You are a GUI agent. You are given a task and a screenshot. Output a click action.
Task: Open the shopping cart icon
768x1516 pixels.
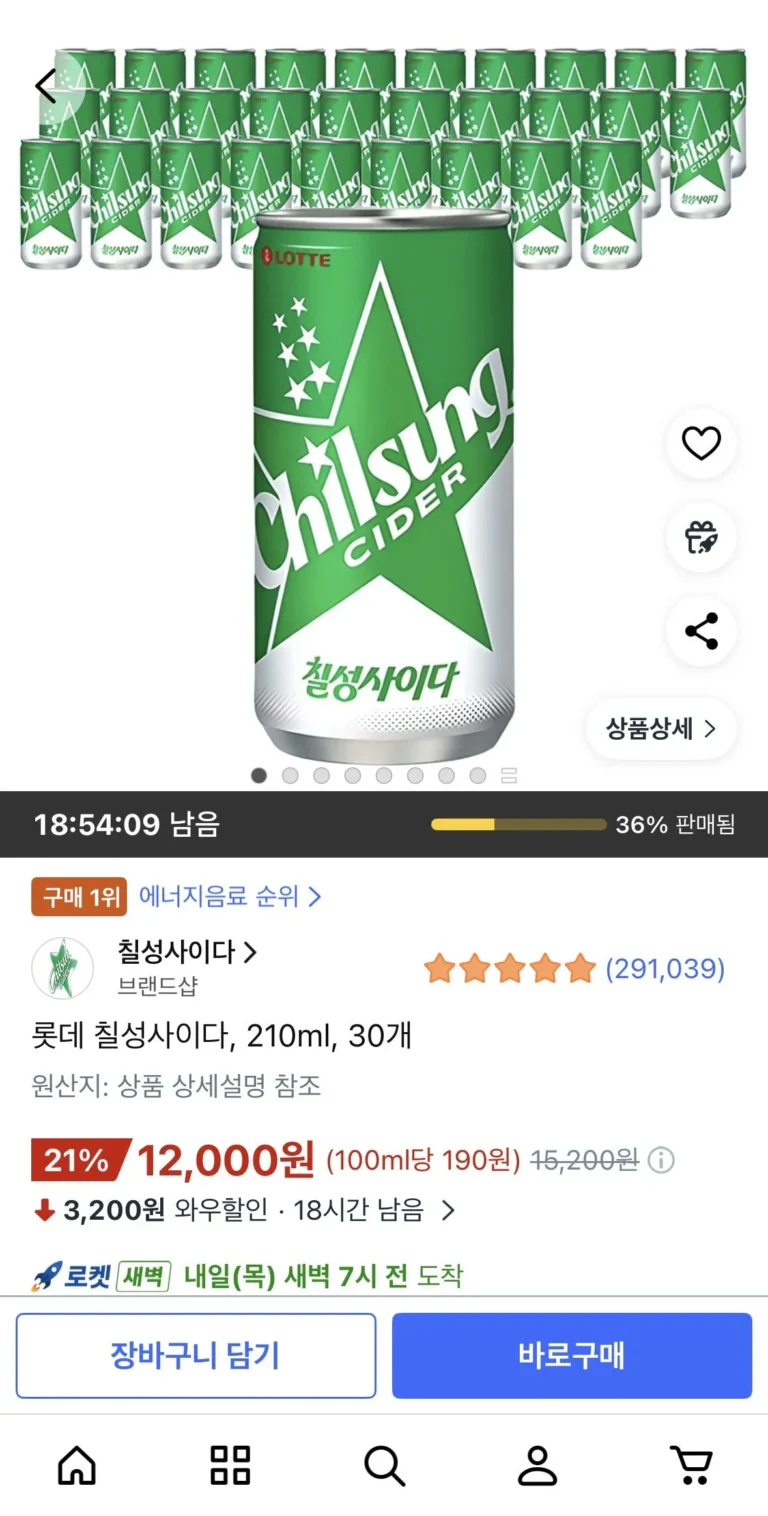(690, 1466)
